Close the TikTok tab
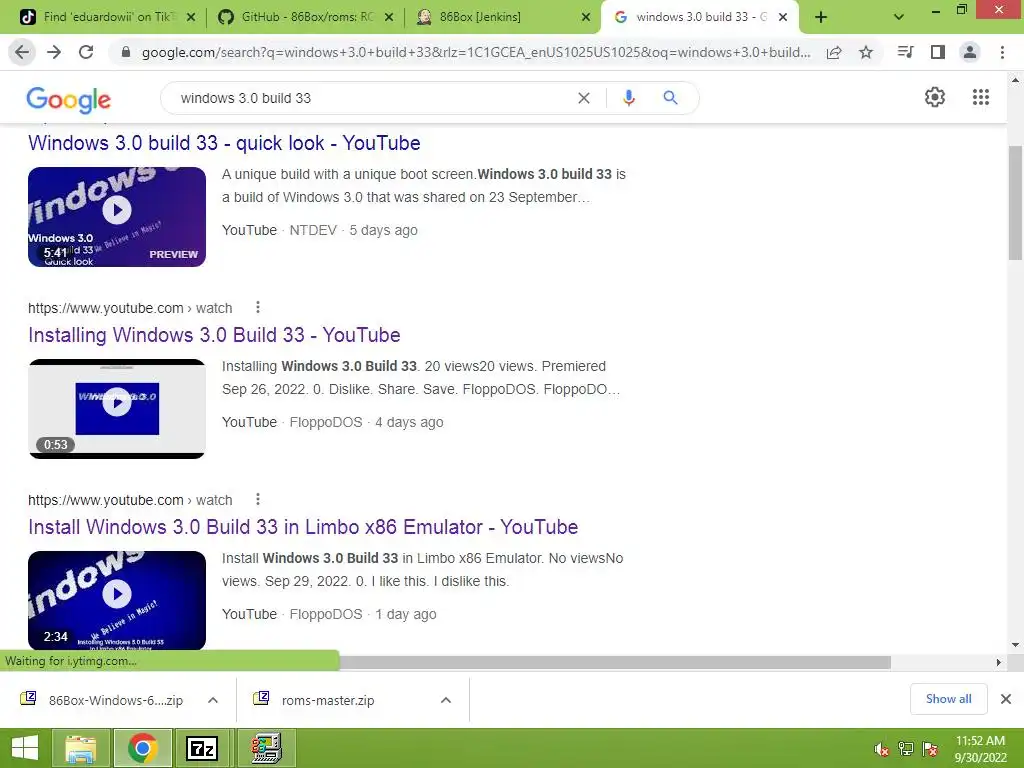1024x768 pixels. (x=191, y=17)
